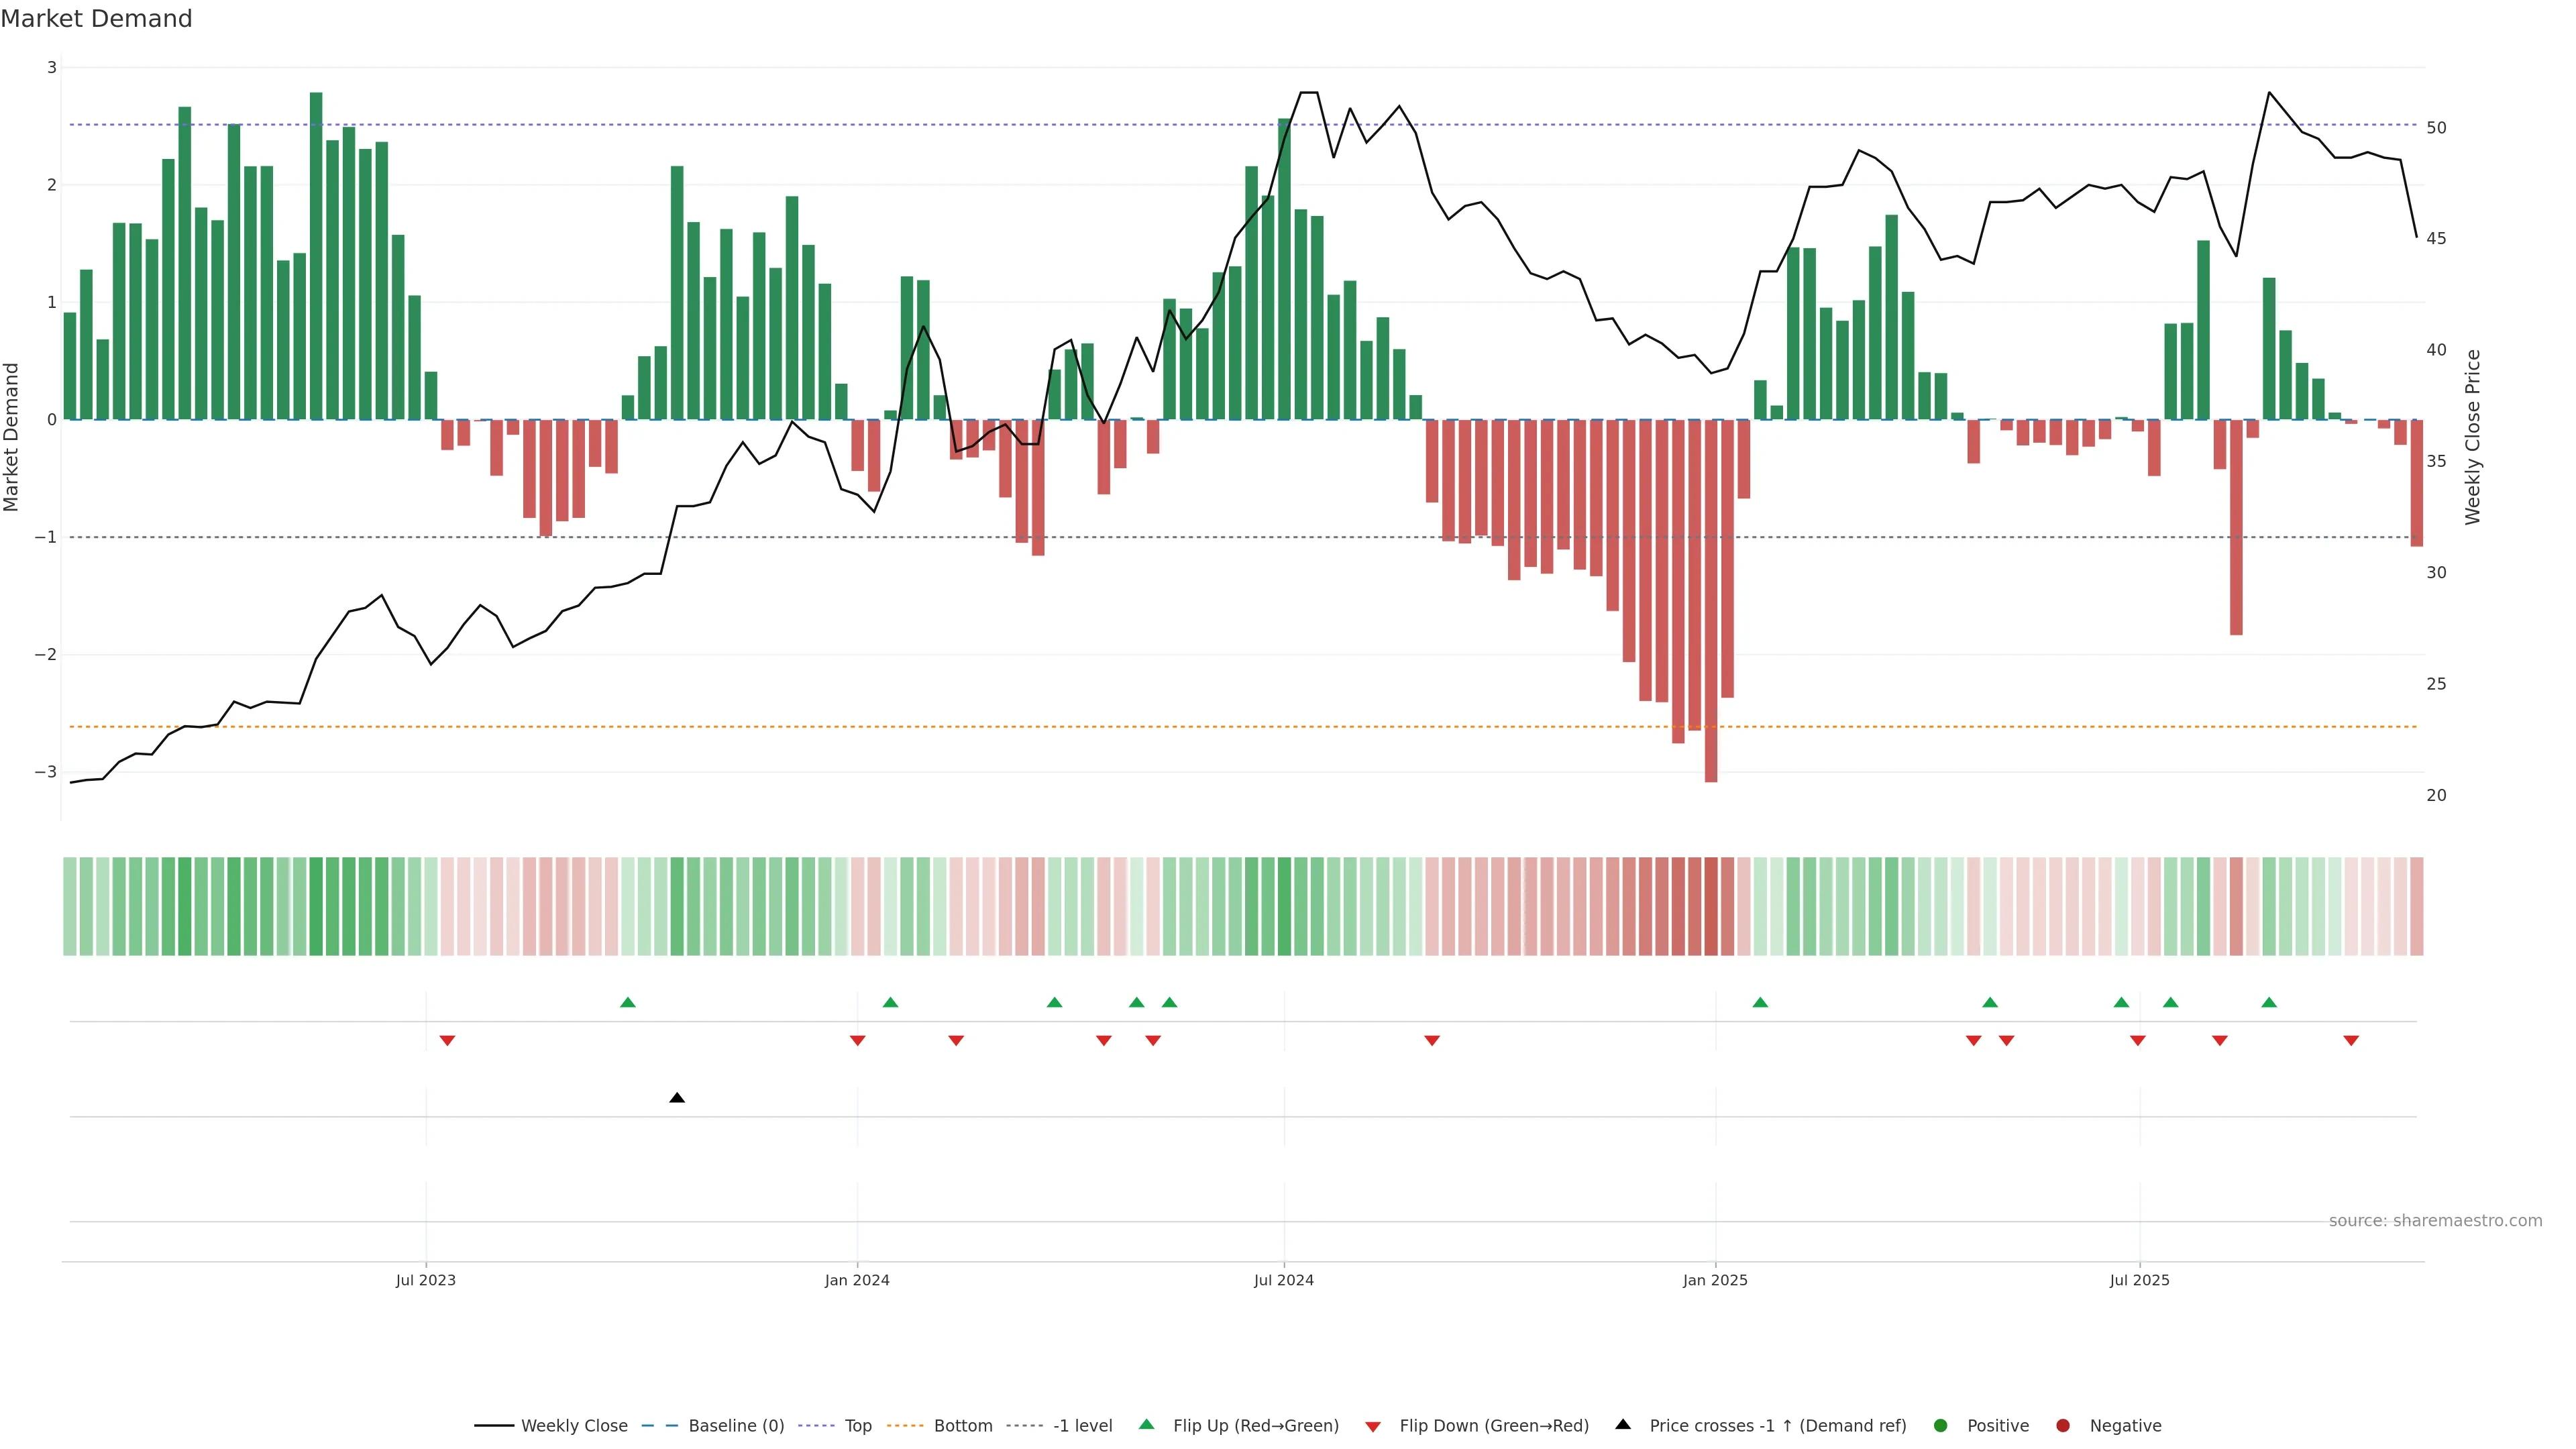Click the Jan 2024 x-axis label
The height and width of the screenshot is (1449, 2576).
click(x=857, y=1280)
